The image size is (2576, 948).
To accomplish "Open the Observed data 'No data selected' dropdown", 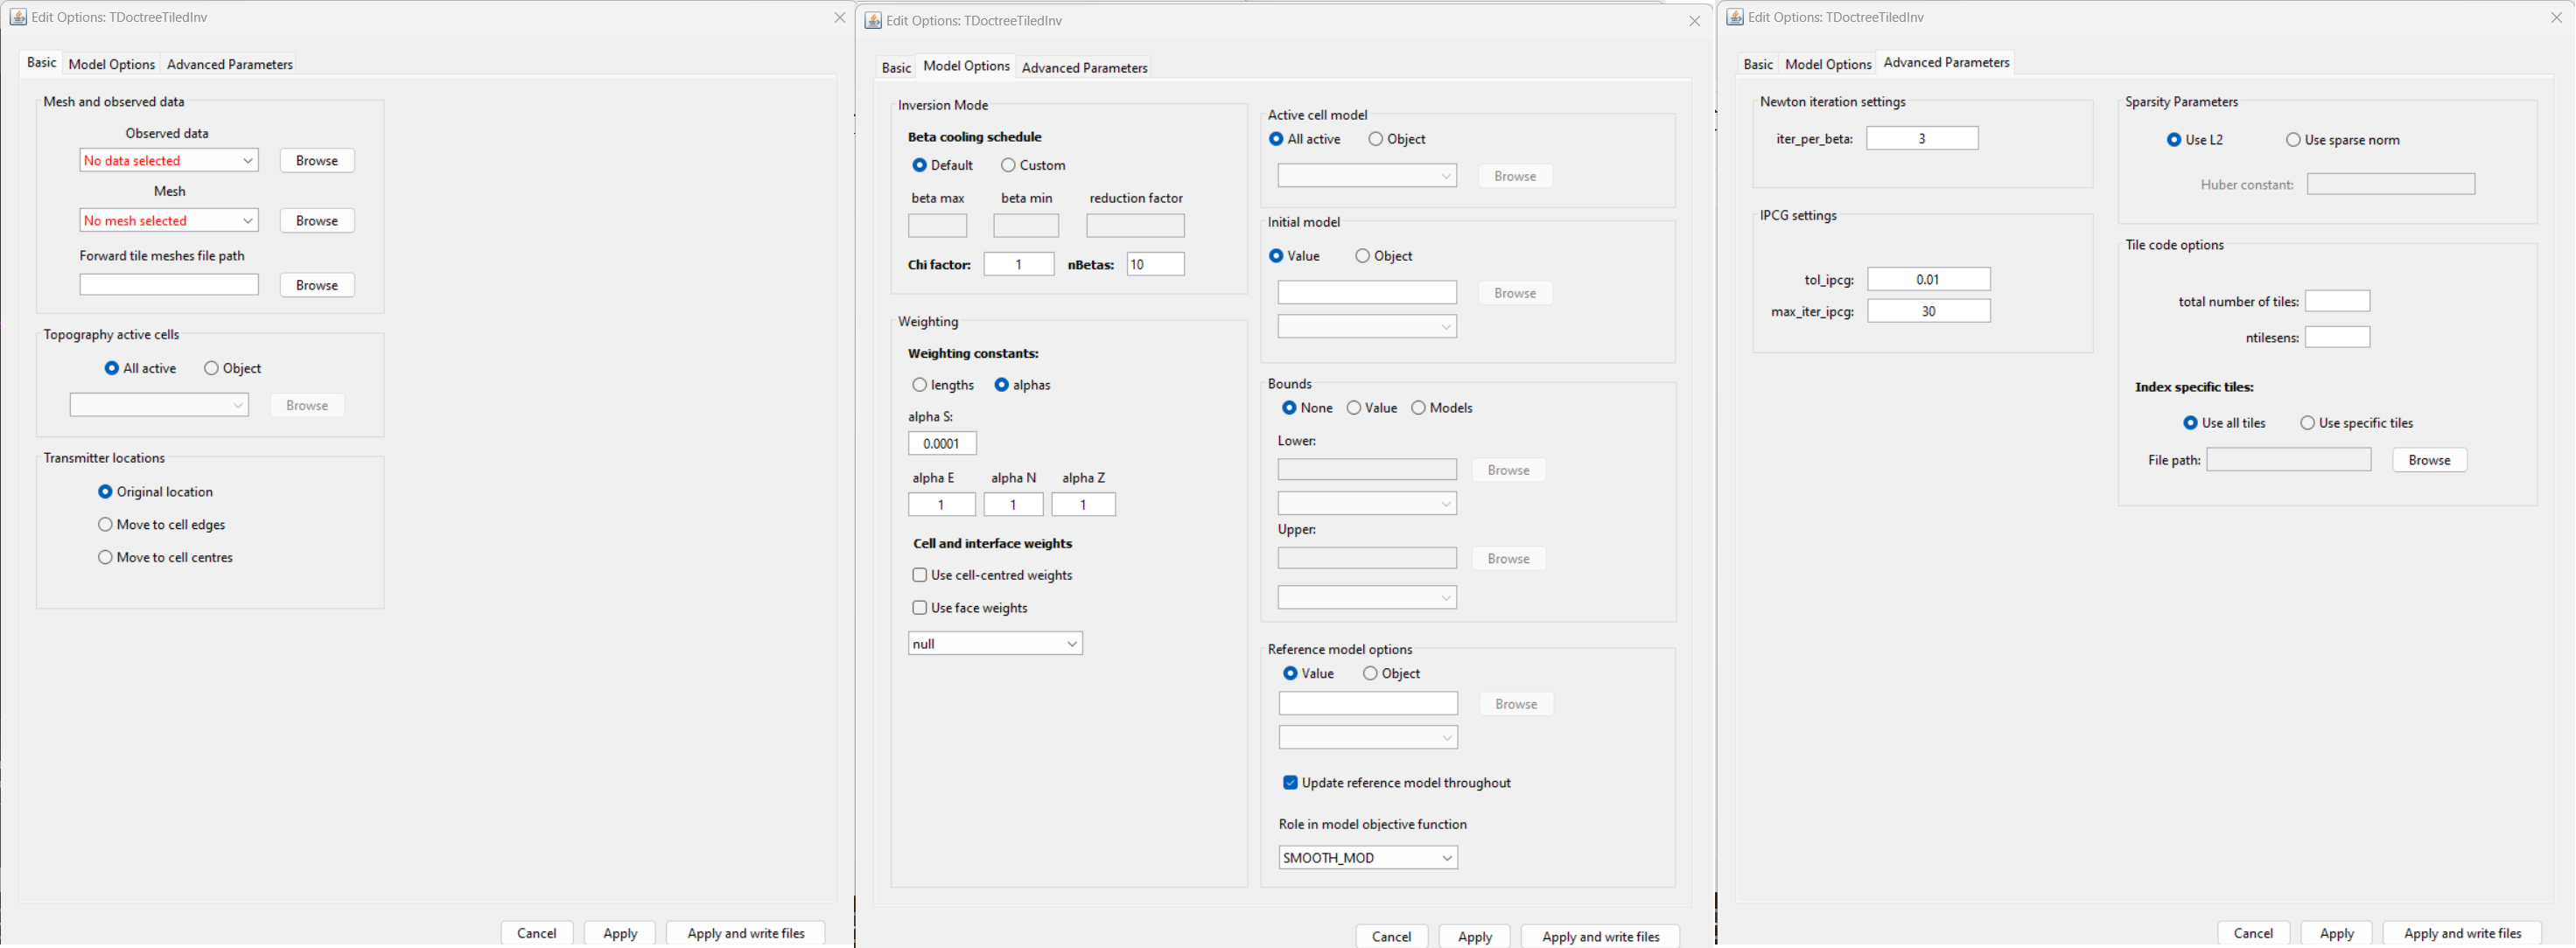I will tap(169, 160).
